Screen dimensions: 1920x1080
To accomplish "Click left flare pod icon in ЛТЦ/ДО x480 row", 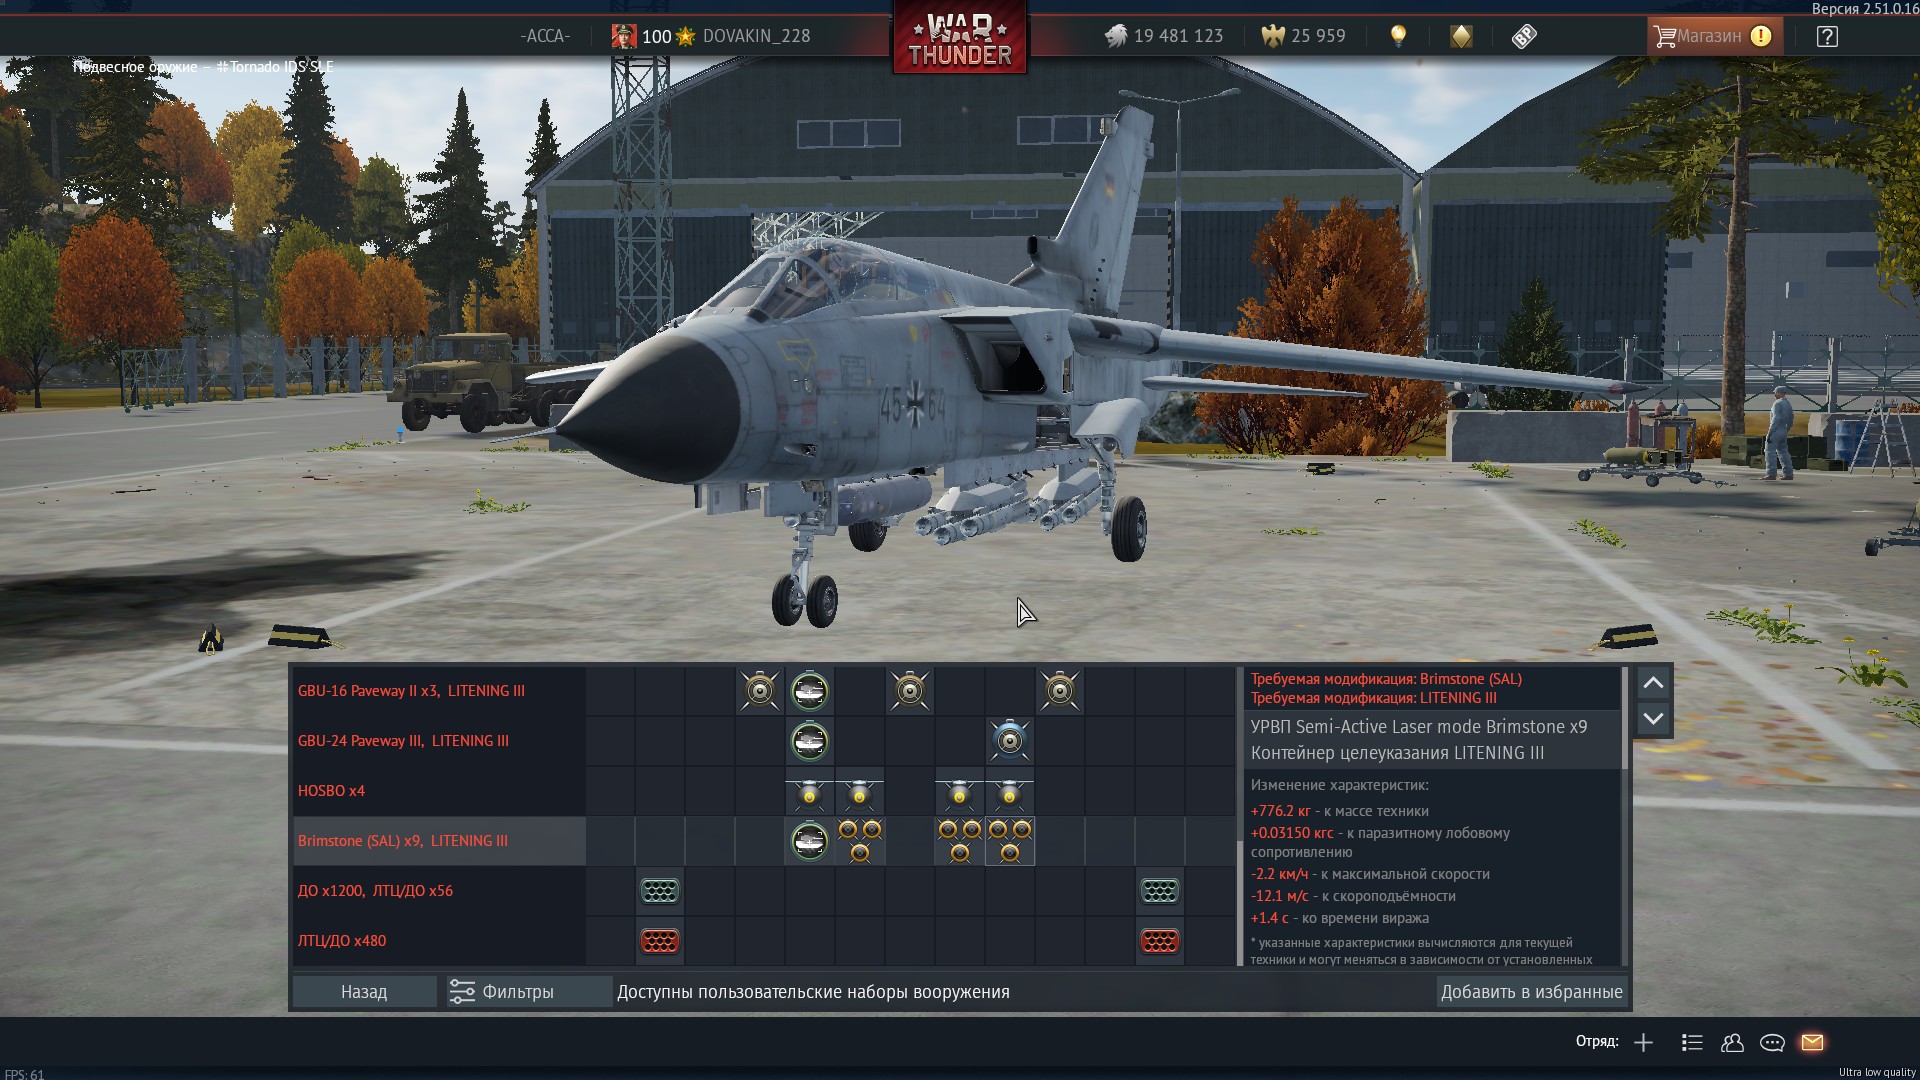I will 659,941.
